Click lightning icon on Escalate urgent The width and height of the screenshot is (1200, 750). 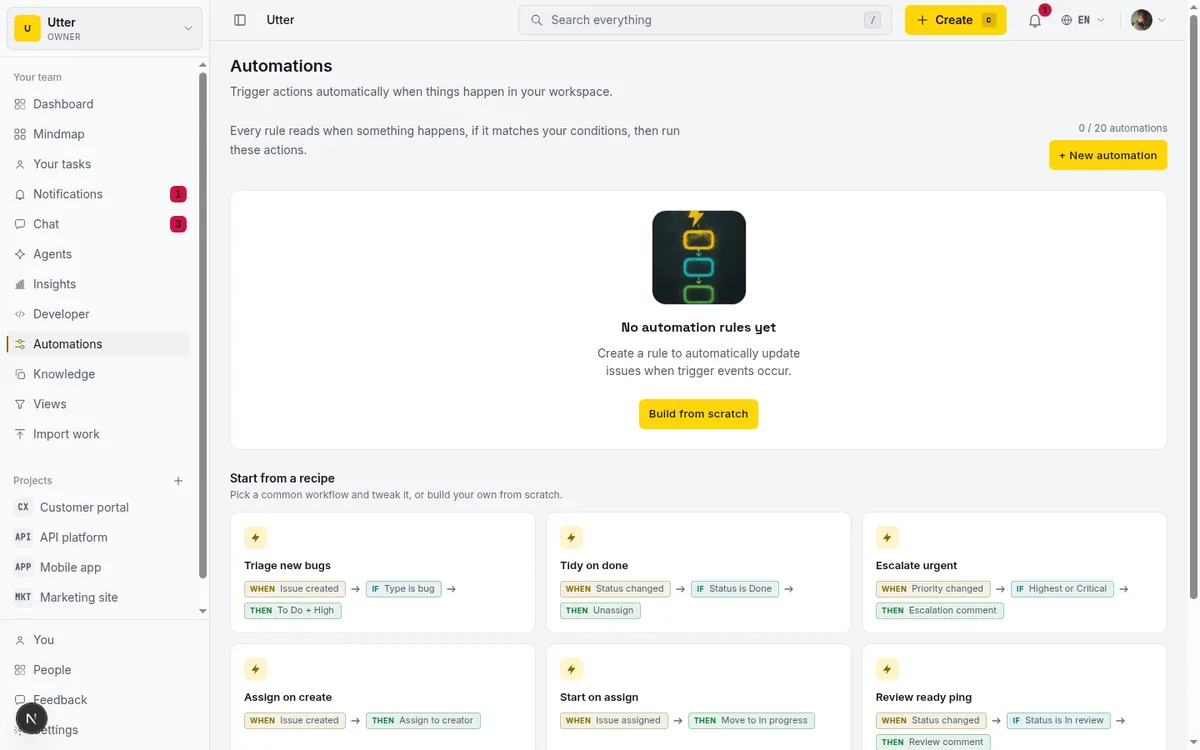(887, 538)
